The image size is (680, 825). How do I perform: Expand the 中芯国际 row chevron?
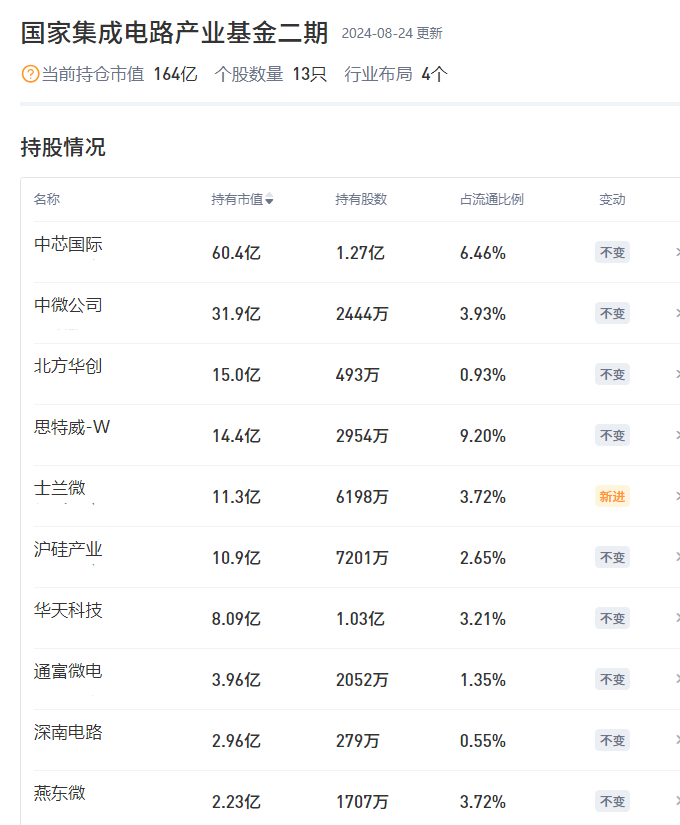pos(676,253)
